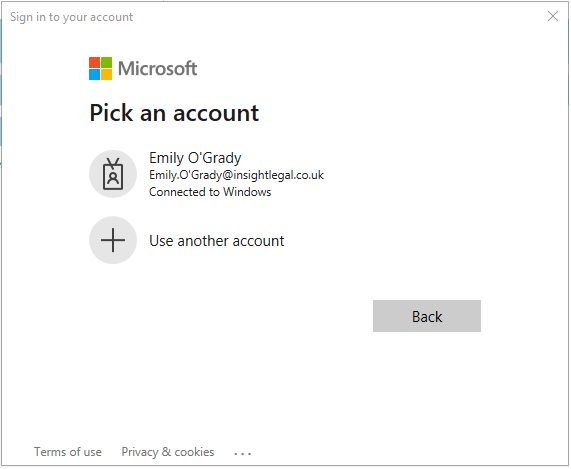Click the four-color Microsoft logo

(x=101, y=68)
